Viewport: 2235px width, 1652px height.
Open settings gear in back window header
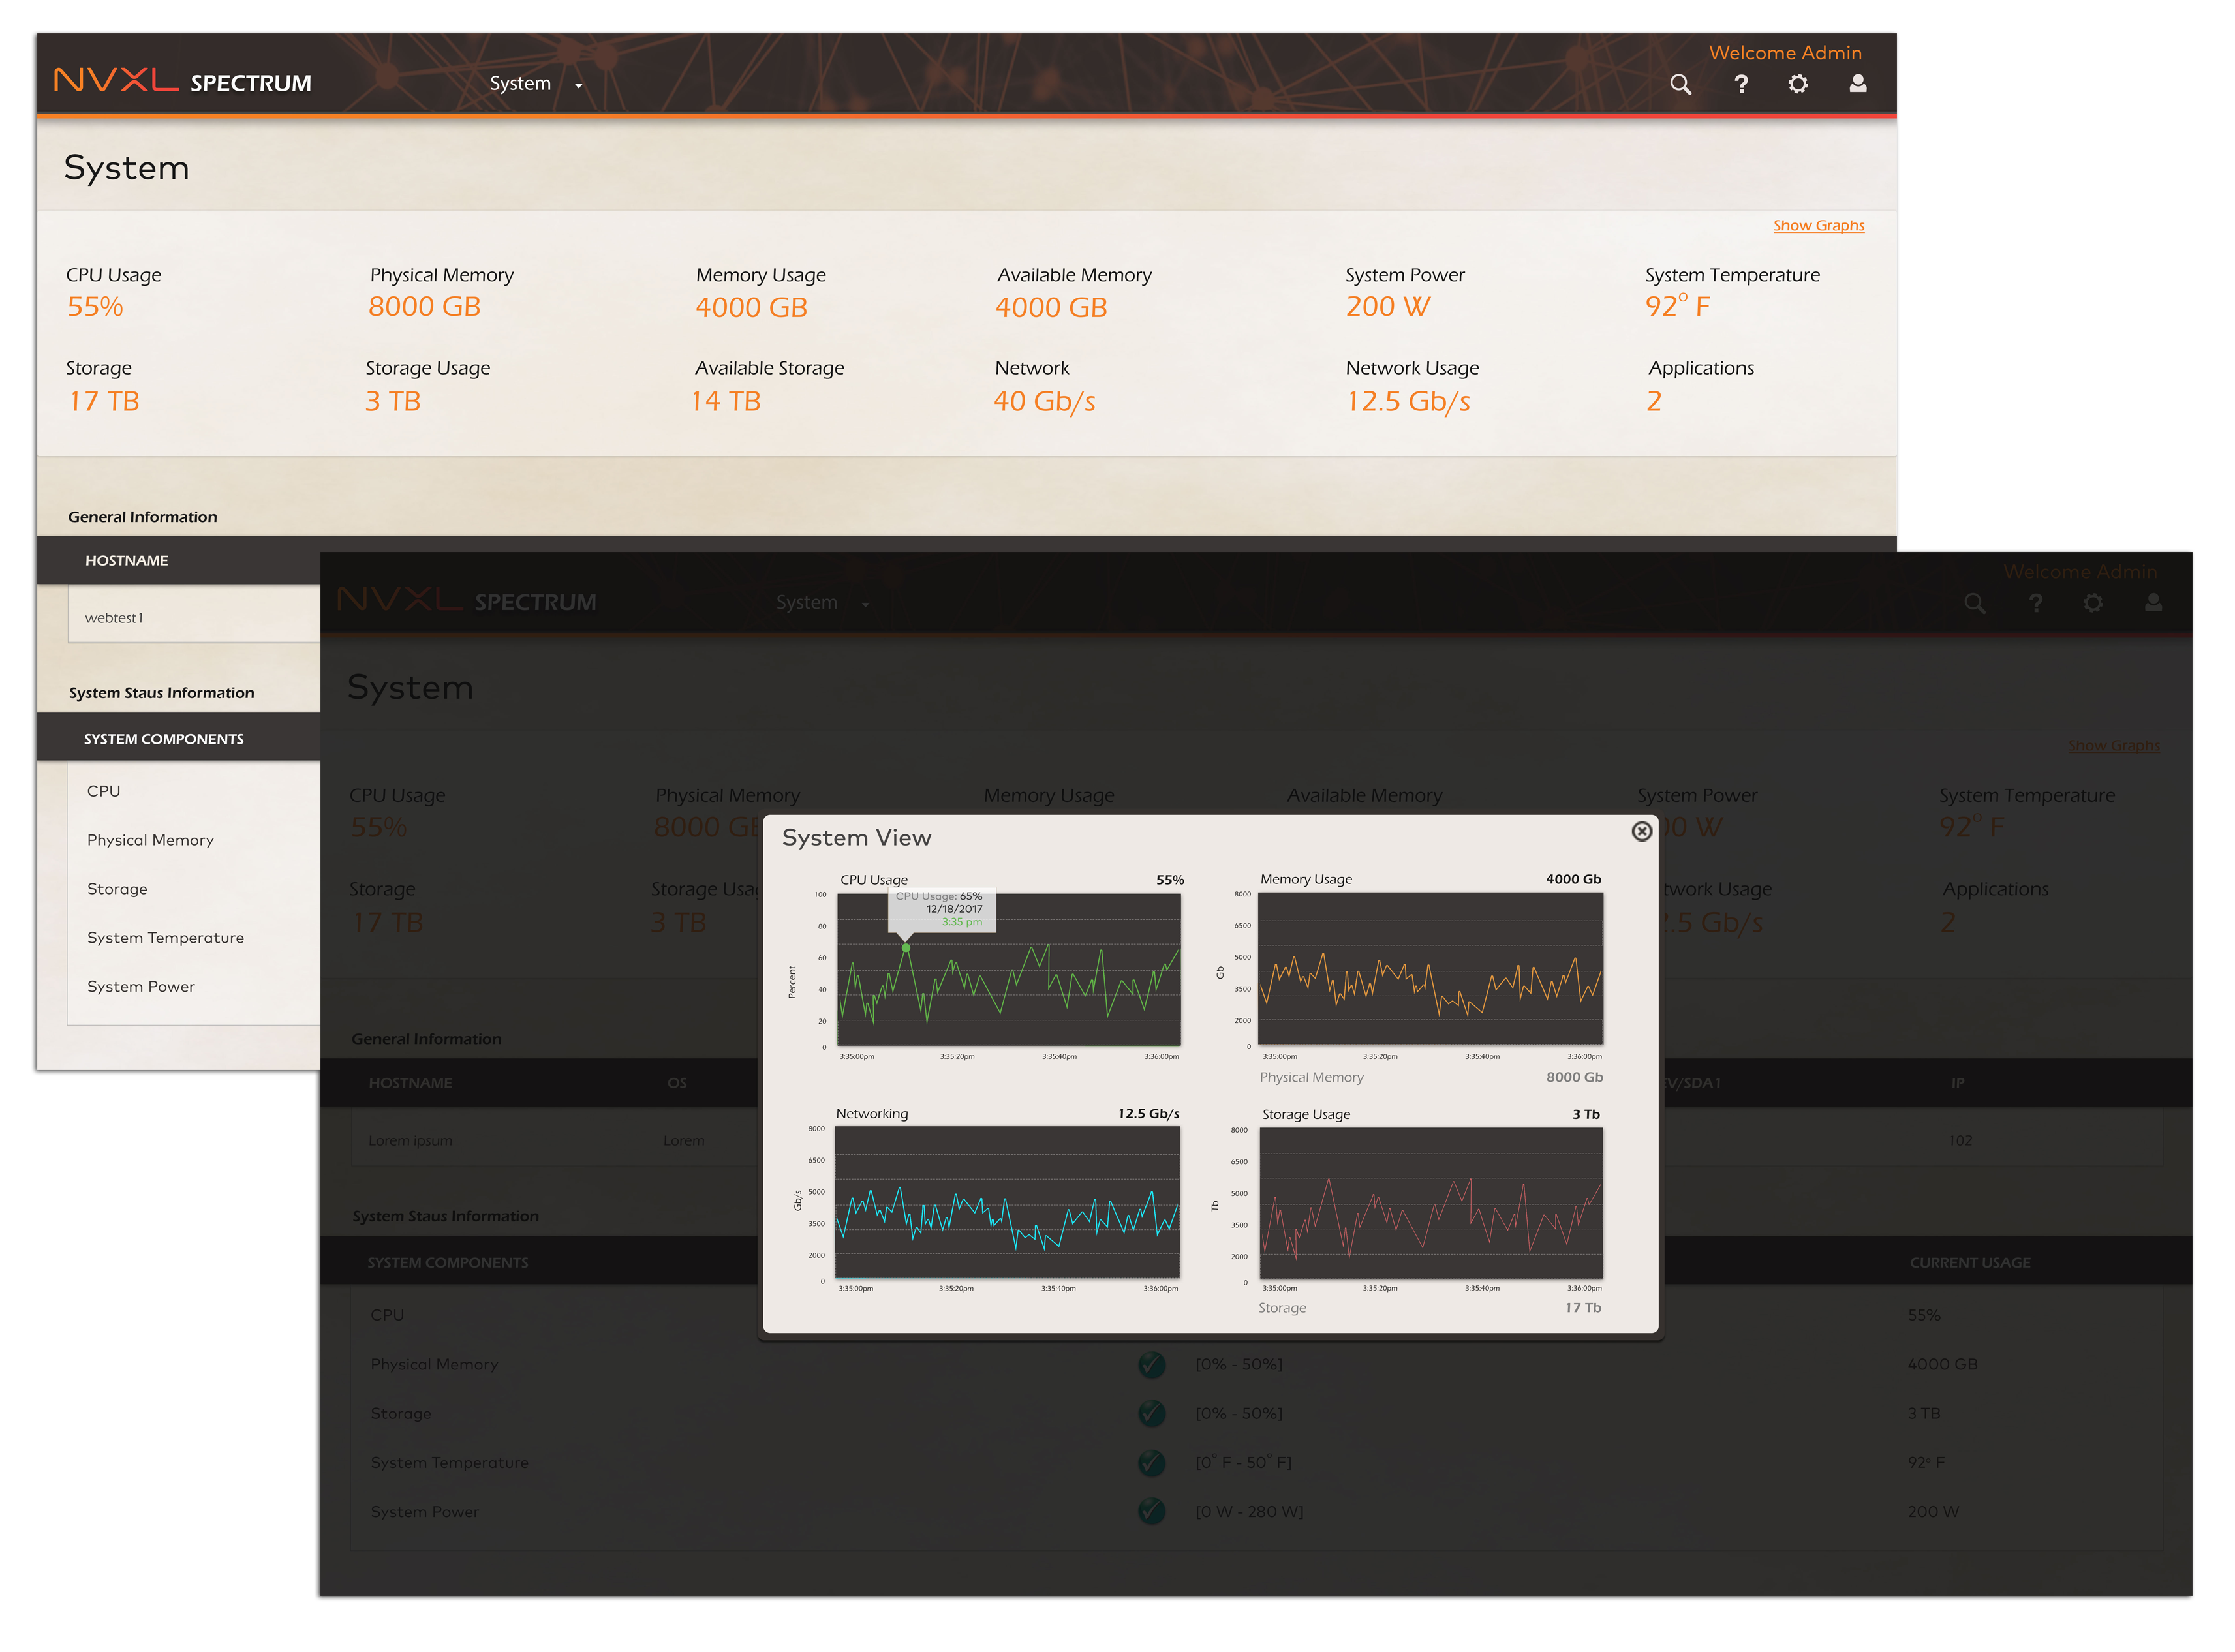[x=1798, y=84]
